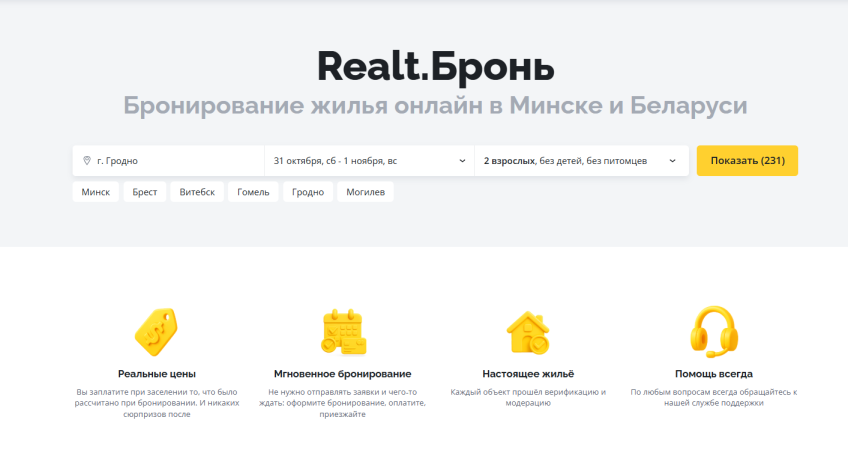Open the guests selector 2 взрослых
Screen dimensions: 848x456
click(582, 161)
